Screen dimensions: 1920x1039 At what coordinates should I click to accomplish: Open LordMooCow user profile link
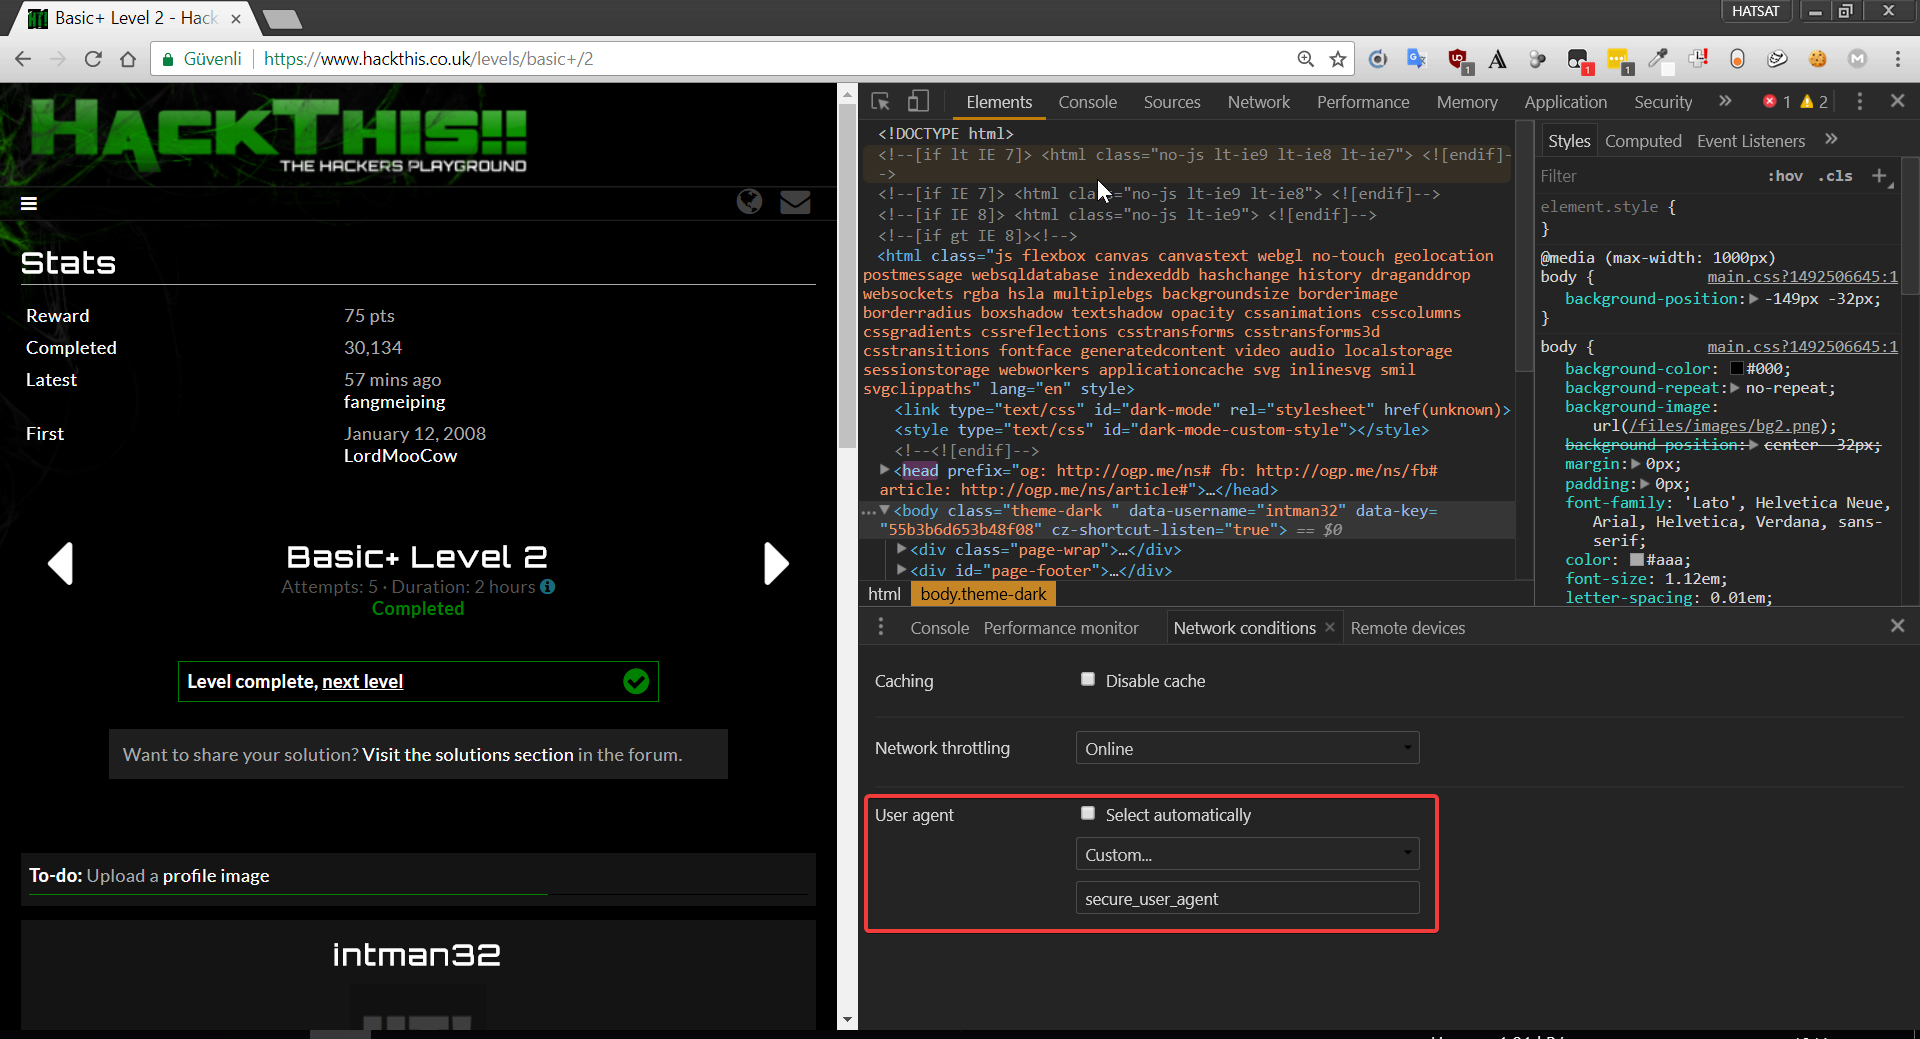(x=400, y=456)
